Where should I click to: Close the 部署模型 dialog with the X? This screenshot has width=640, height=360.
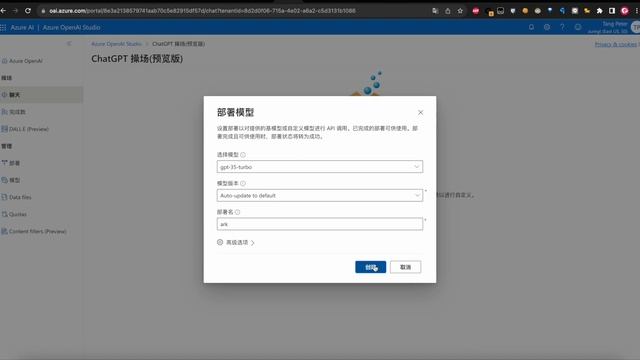[x=420, y=112]
